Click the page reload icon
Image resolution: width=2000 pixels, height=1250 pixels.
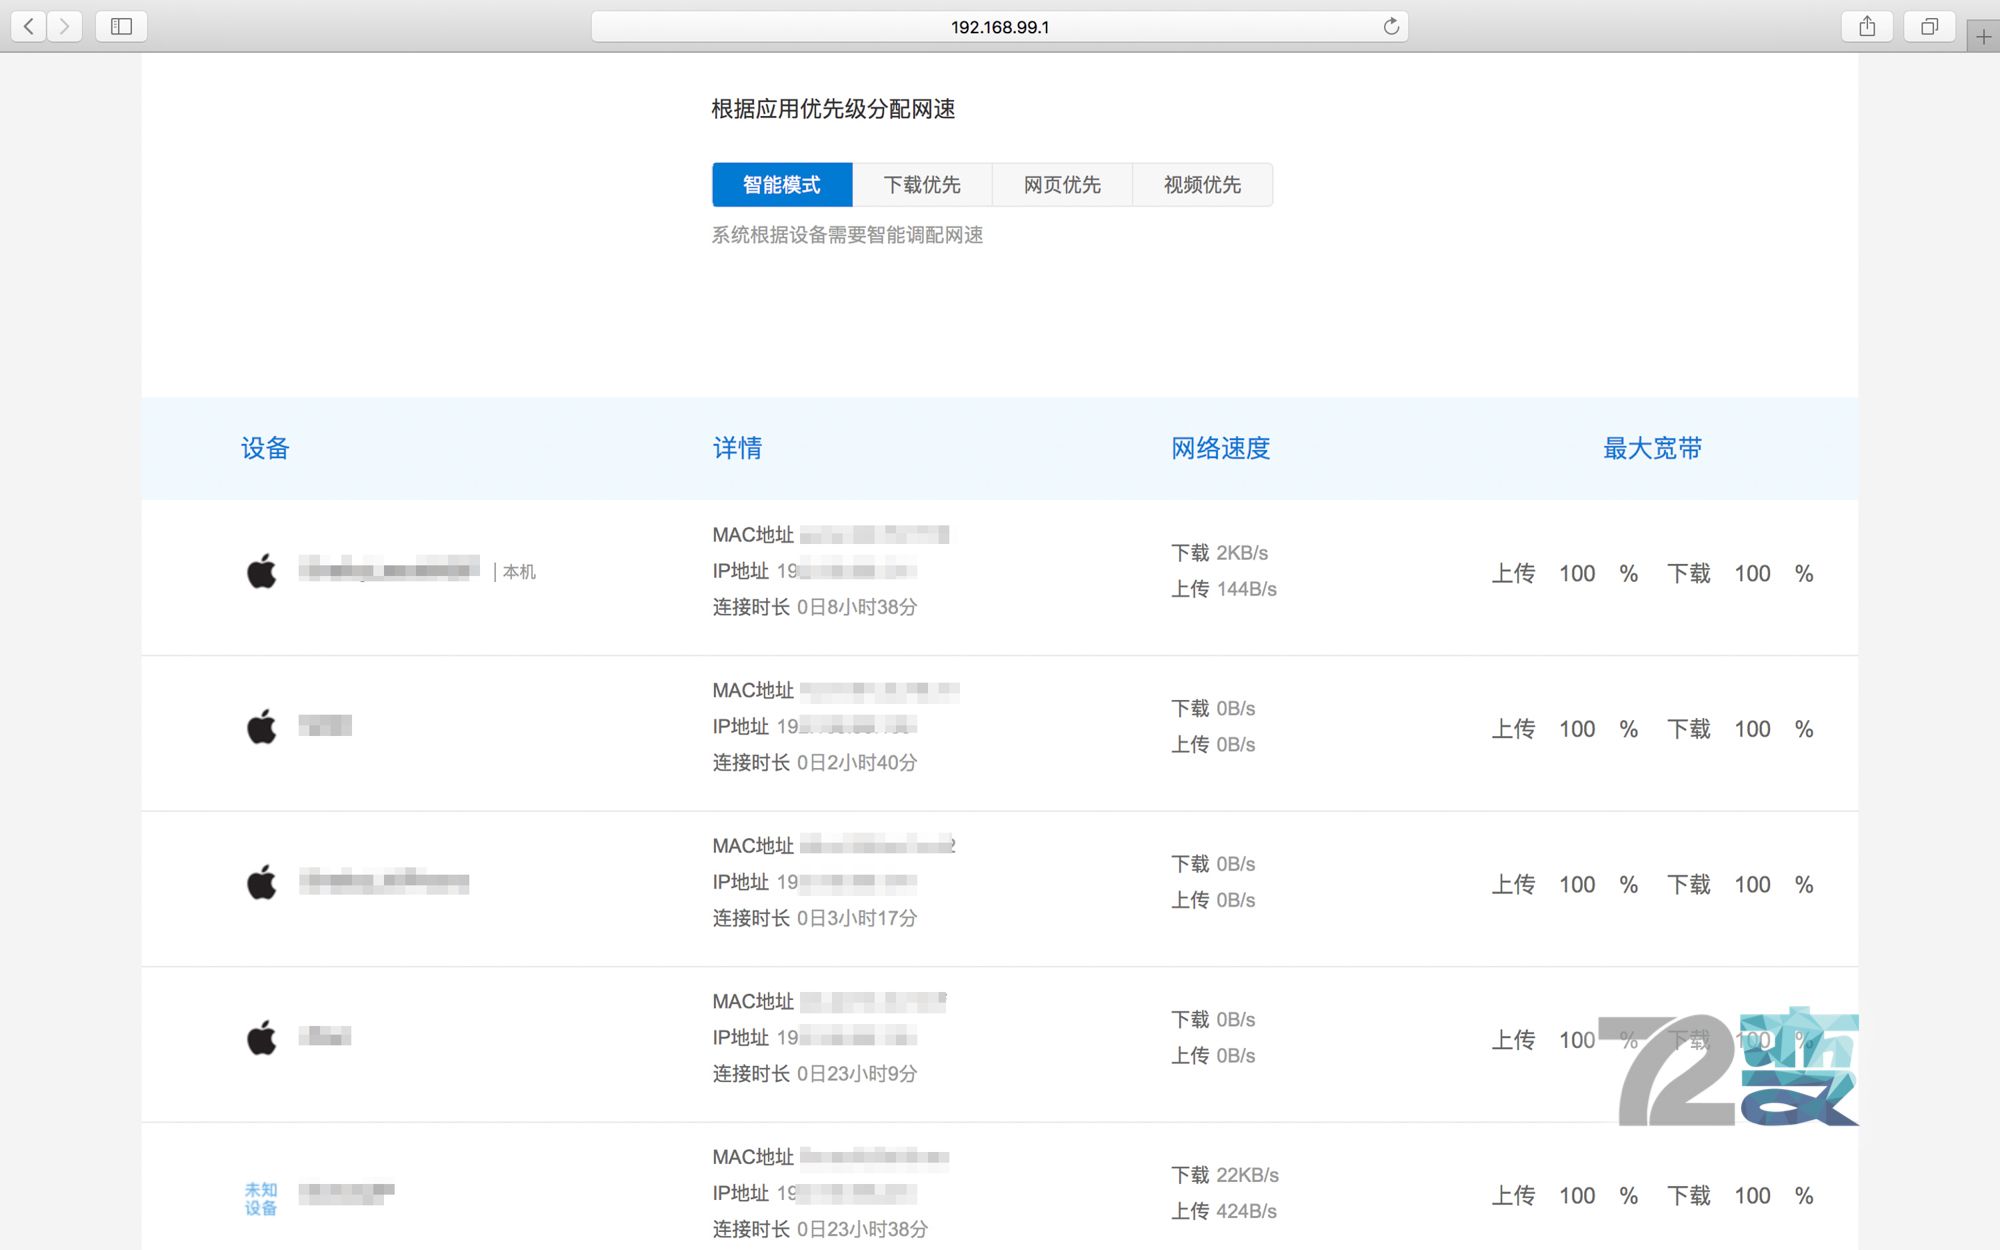(1390, 27)
